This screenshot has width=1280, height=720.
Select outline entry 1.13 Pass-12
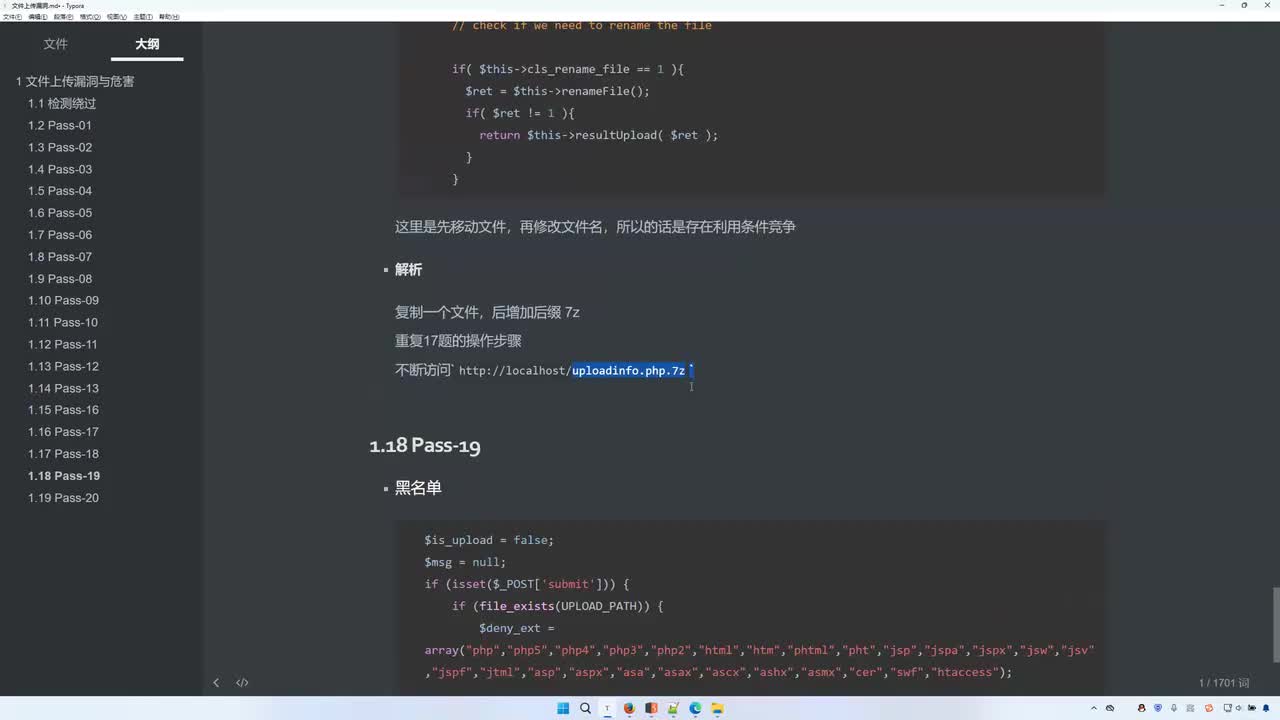[63, 367]
